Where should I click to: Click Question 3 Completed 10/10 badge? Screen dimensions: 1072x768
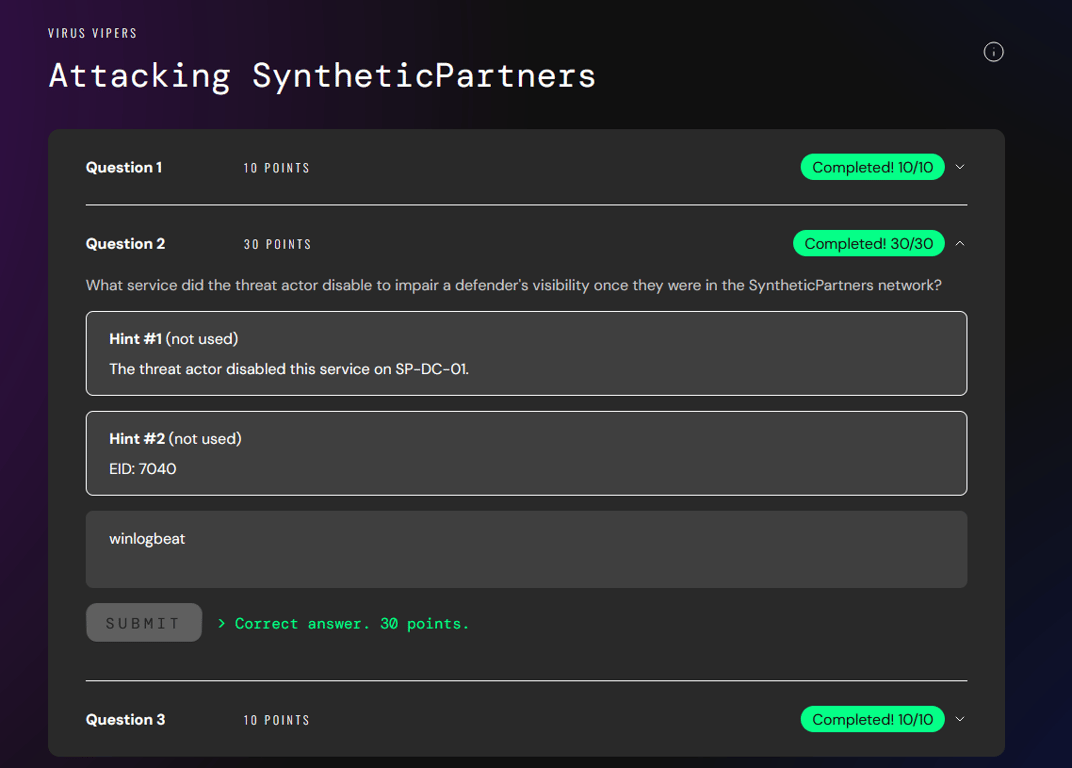[x=872, y=719]
